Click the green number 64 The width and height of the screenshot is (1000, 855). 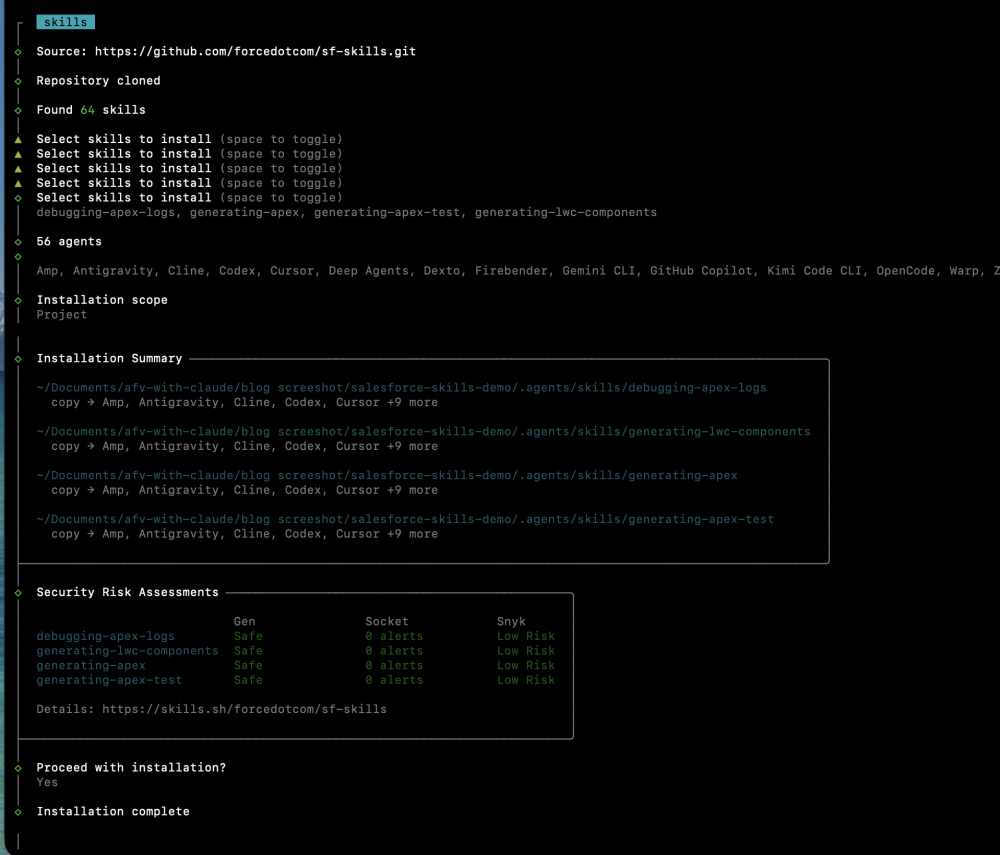tap(87, 110)
